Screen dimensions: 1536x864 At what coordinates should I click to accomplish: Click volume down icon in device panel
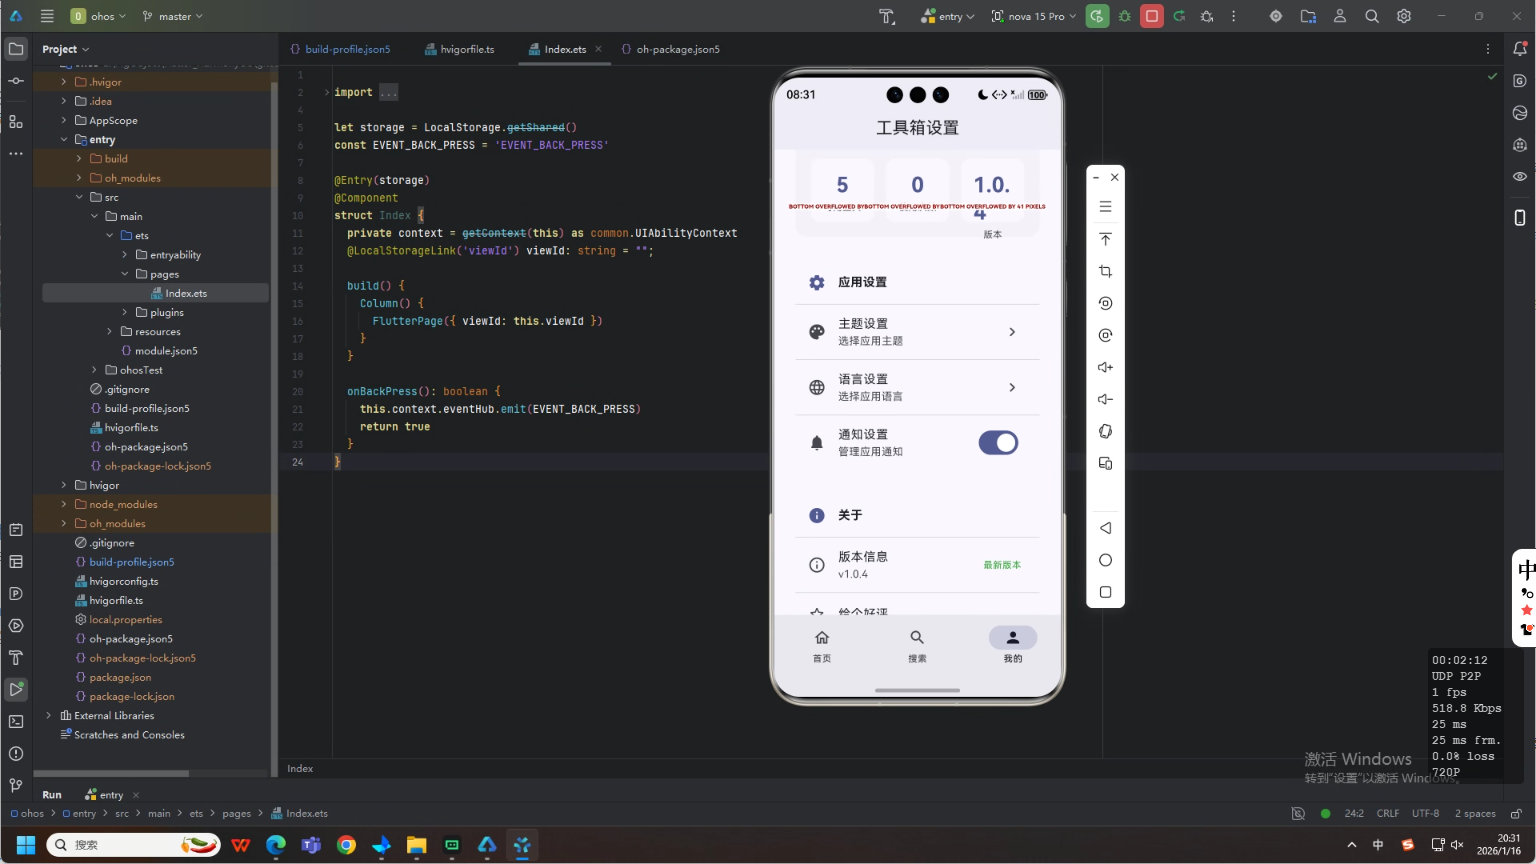pos(1105,399)
